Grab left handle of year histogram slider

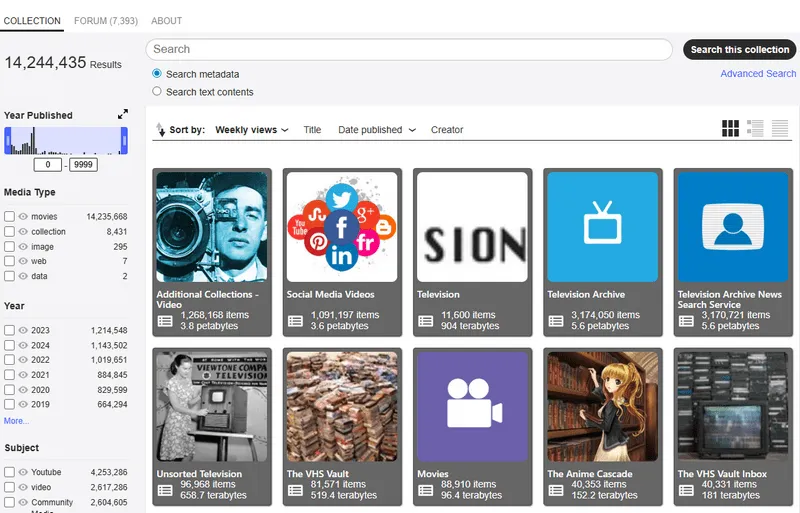(x=8, y=140)
